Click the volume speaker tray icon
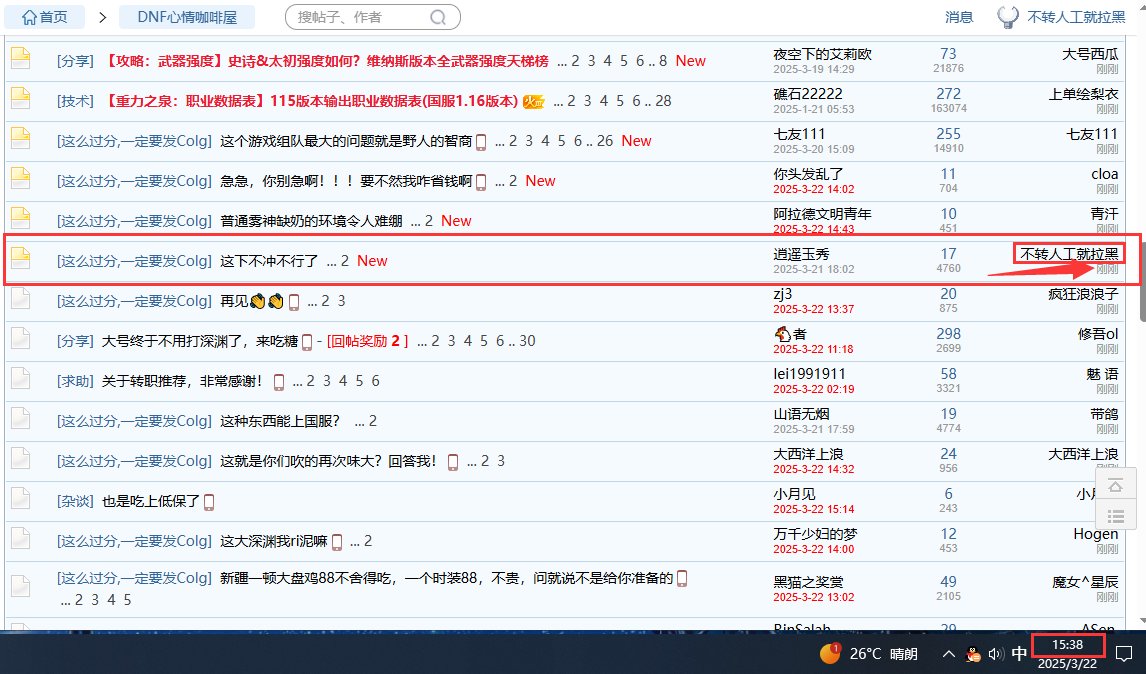This screenshot has height=674, width=1146. [995, 654]
